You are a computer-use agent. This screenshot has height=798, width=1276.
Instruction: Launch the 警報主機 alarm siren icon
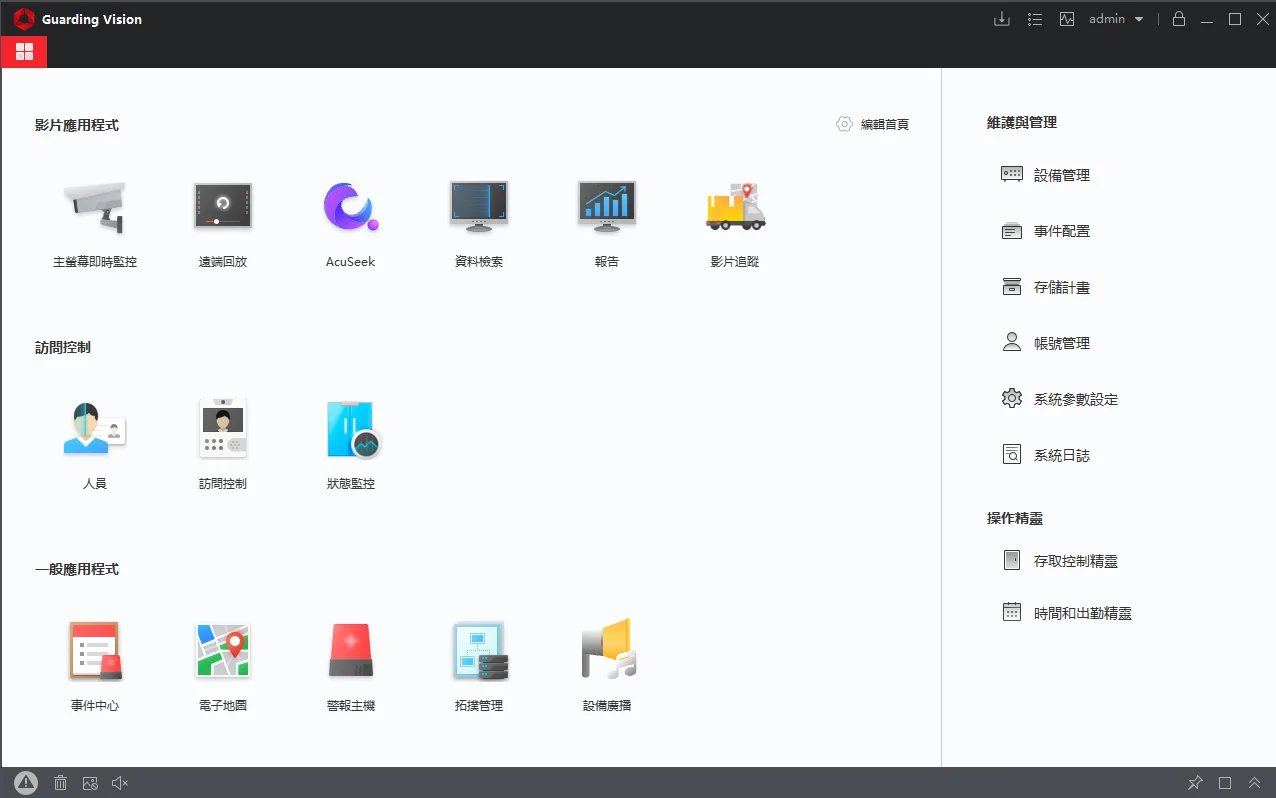[x=351, y=652]
